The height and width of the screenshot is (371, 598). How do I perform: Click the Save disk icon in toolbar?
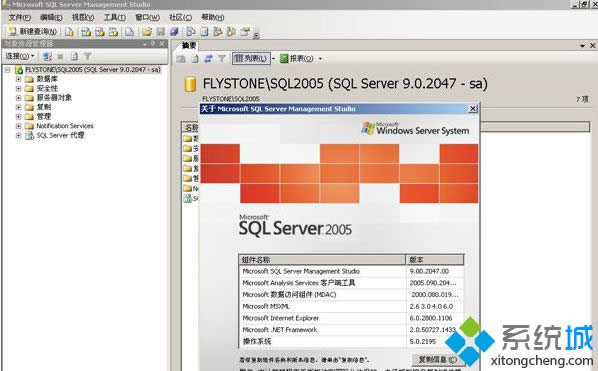pos(161,32)
